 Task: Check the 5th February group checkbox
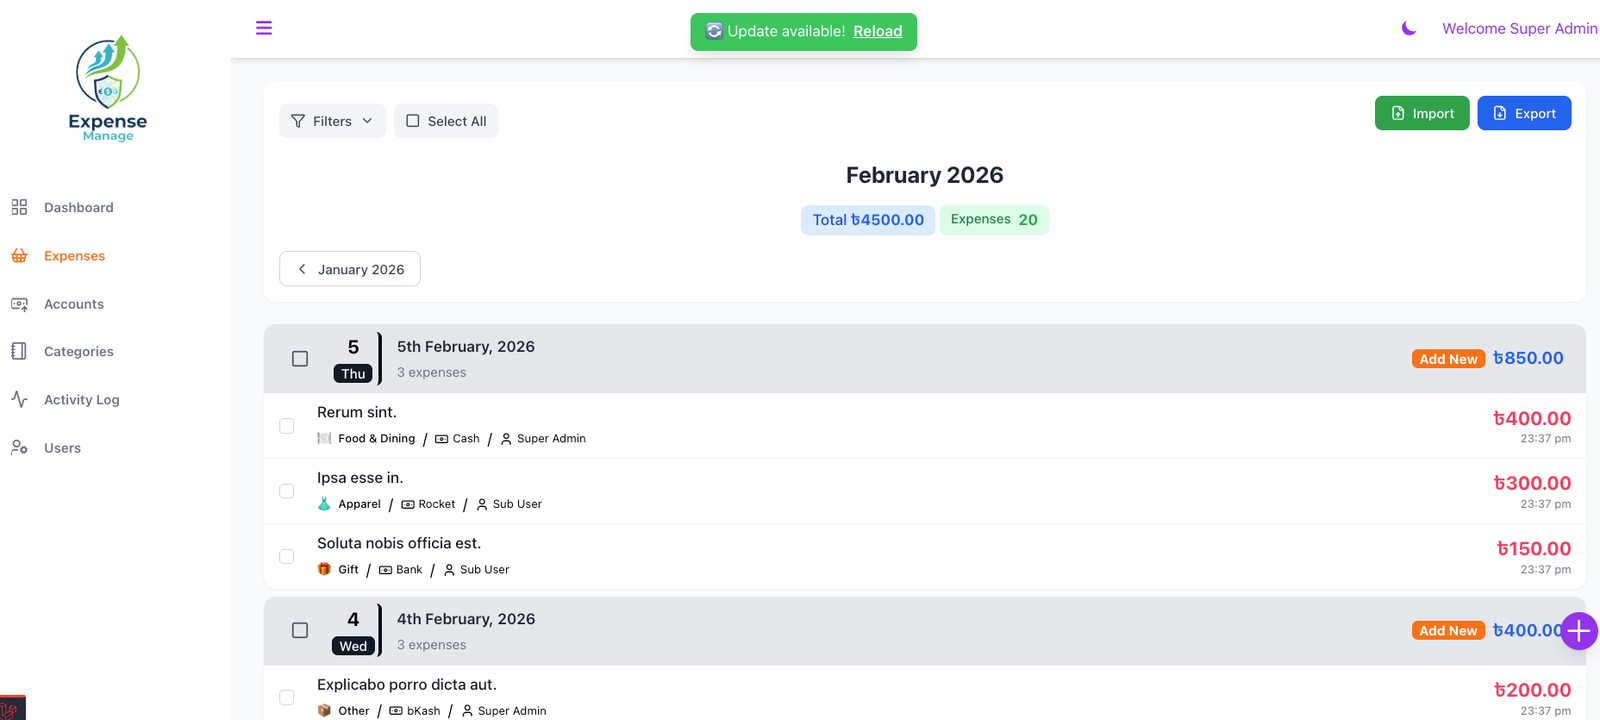click(x=300, y=359)
